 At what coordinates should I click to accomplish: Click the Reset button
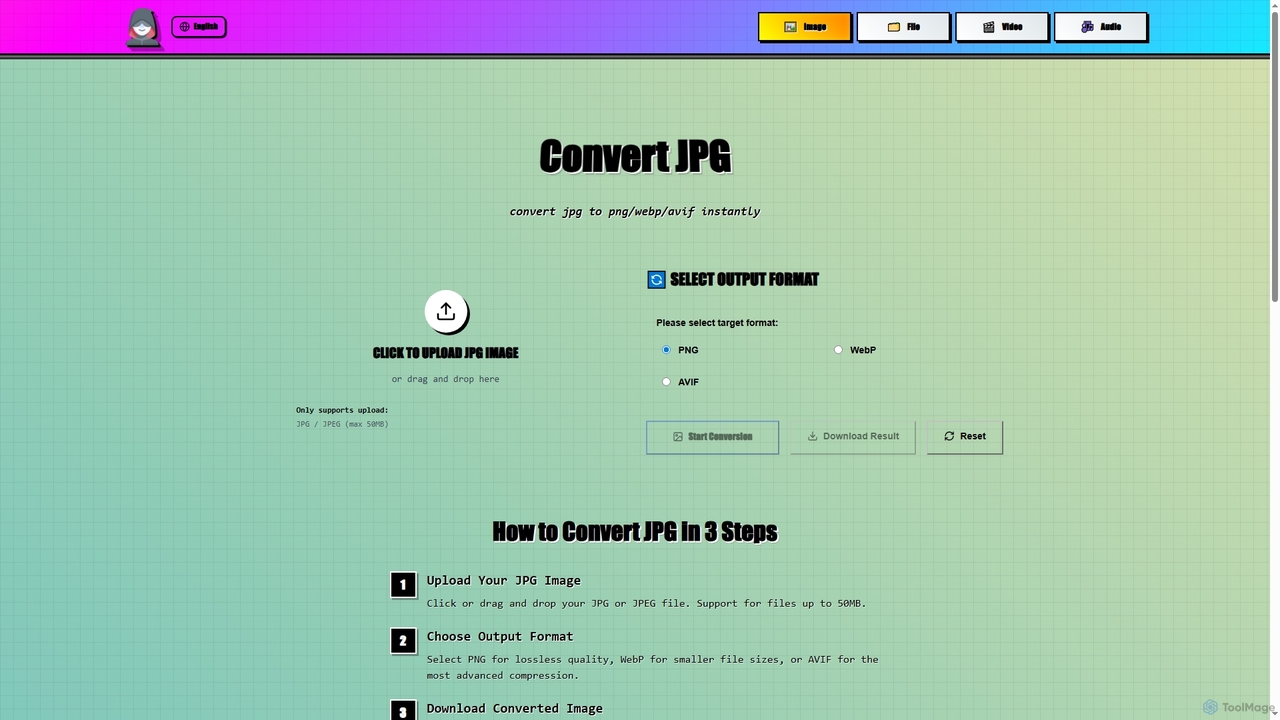tap(964, 437)
